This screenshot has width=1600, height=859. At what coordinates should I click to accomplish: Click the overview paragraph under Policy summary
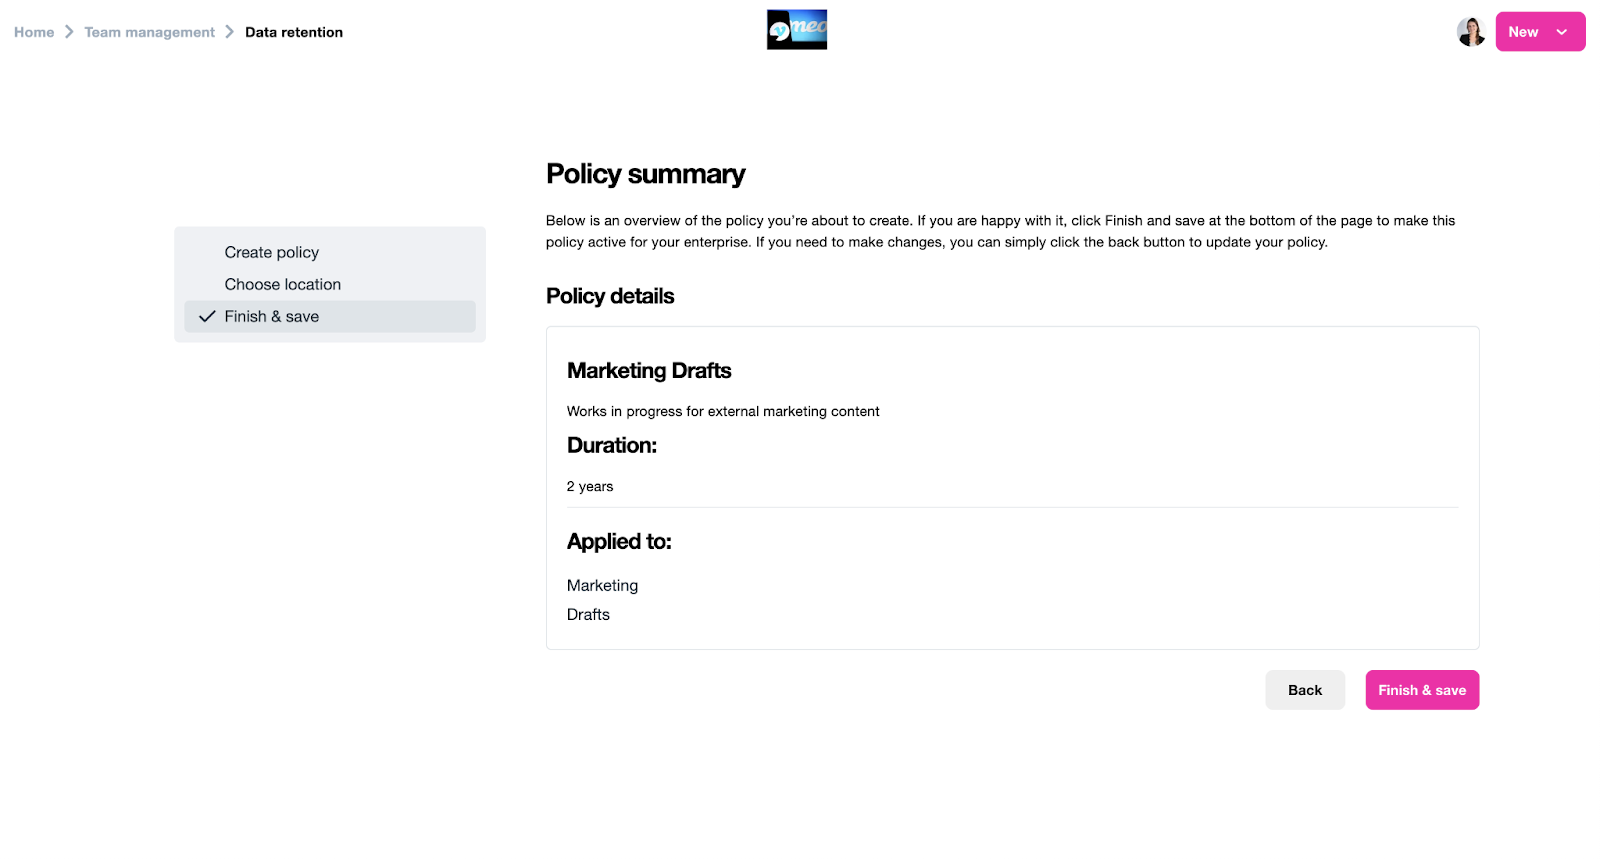point(1000,231)
